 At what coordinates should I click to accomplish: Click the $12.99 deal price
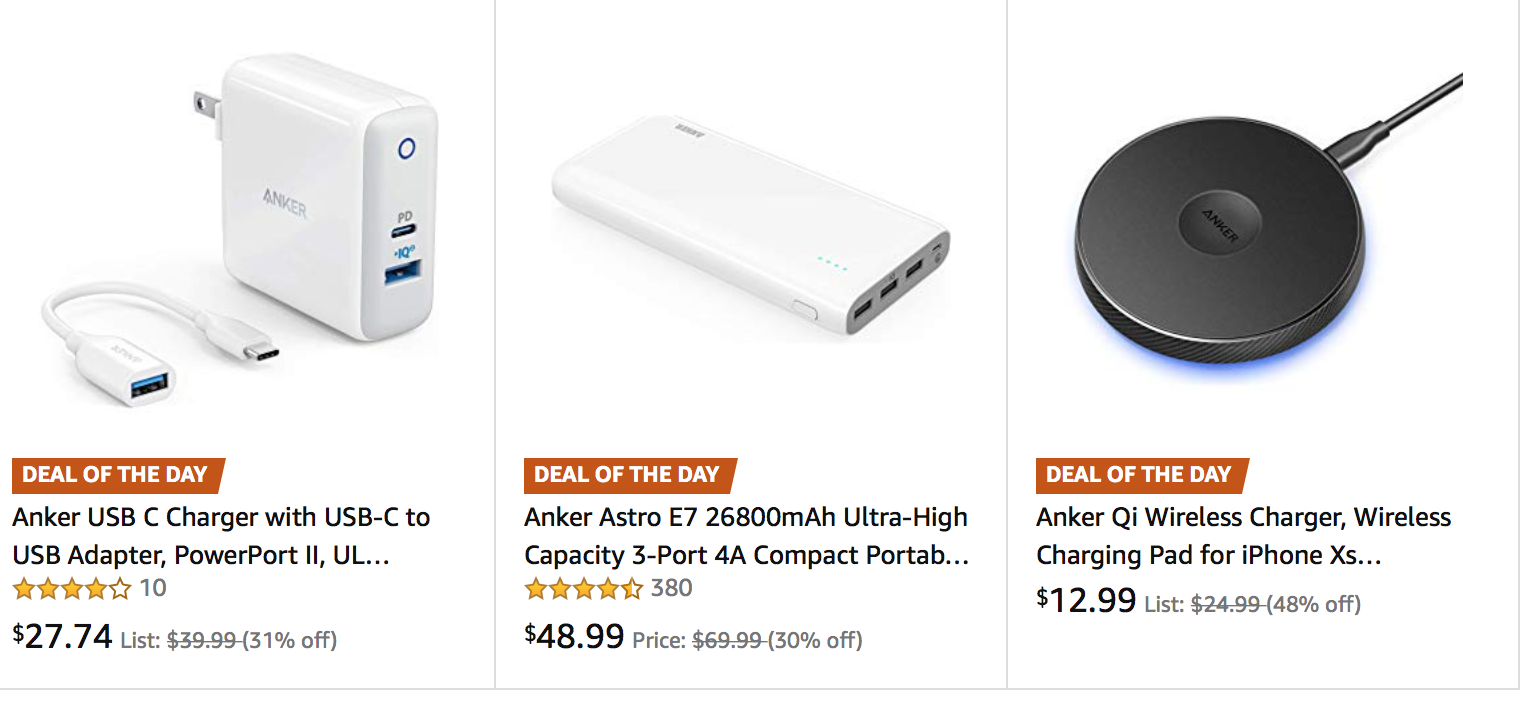coord(1087,601)
